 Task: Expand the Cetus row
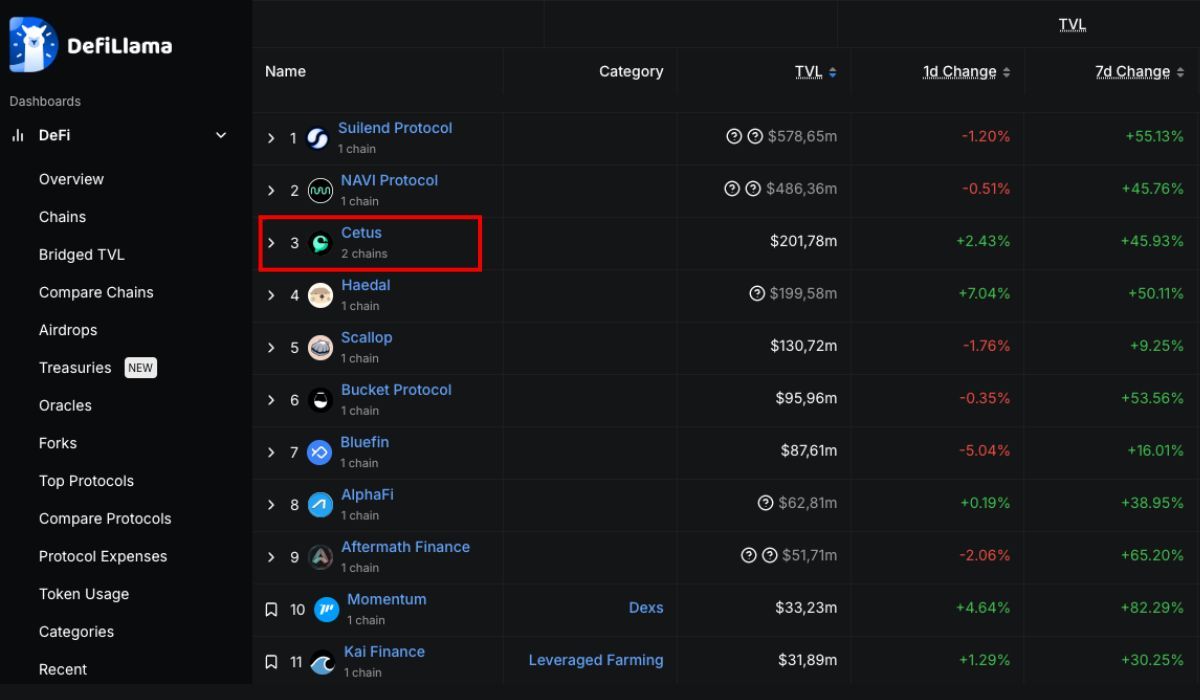click(271, 243)
